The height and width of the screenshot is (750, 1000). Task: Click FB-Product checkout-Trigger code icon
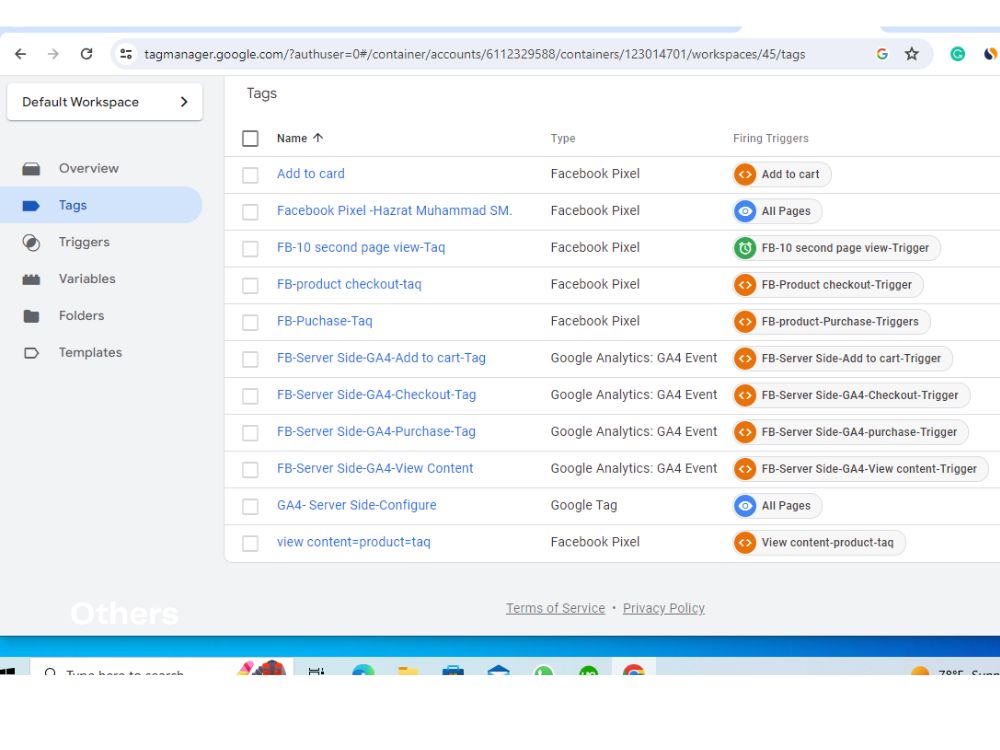745,284
